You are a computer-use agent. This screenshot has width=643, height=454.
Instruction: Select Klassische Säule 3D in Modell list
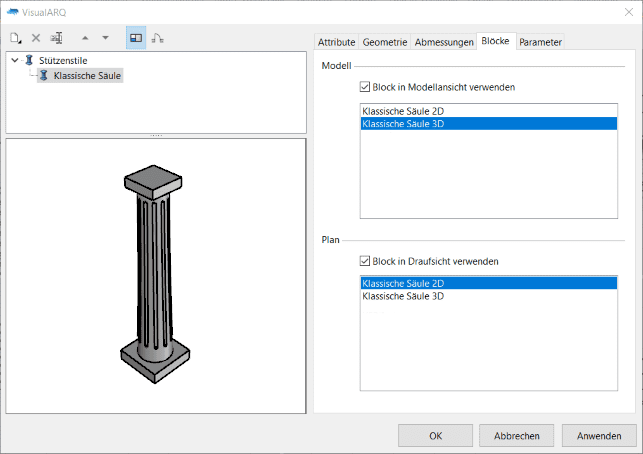point(488,123)
